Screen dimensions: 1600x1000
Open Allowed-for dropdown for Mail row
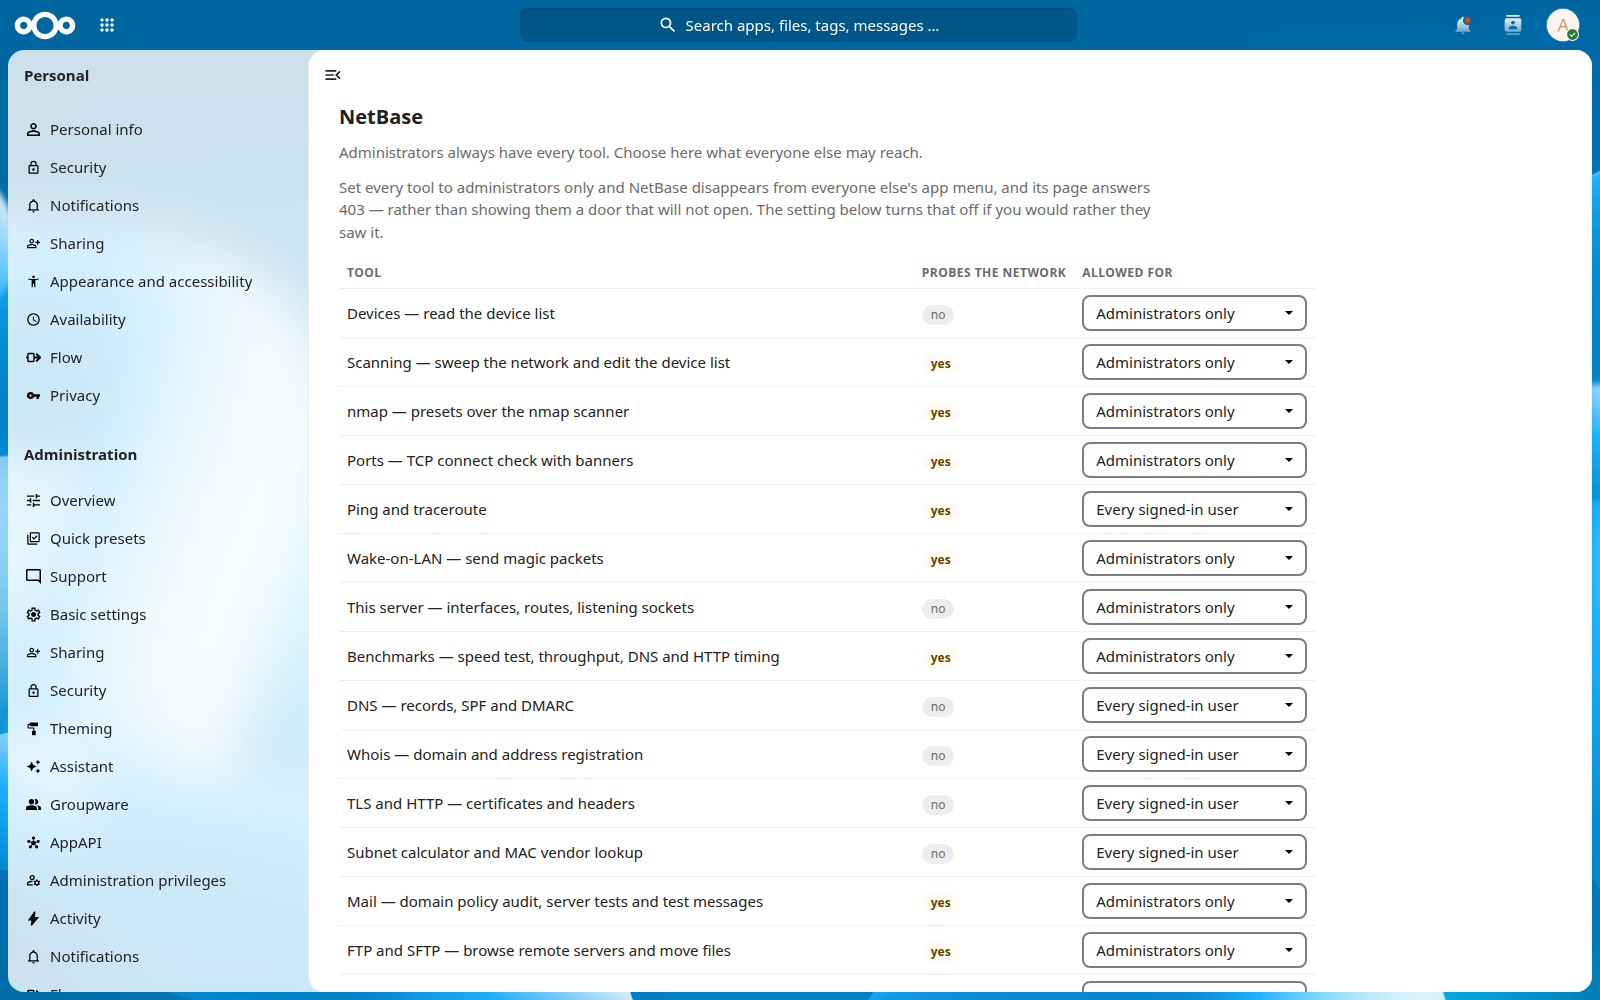point(1194,902)
